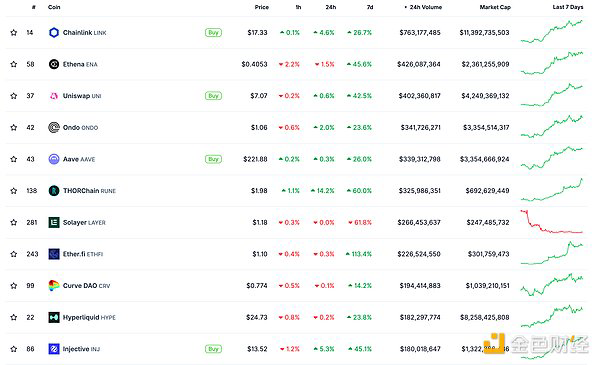Sort by 24h Volume column header
Screen dimensions: 600x365
[423, 7]
